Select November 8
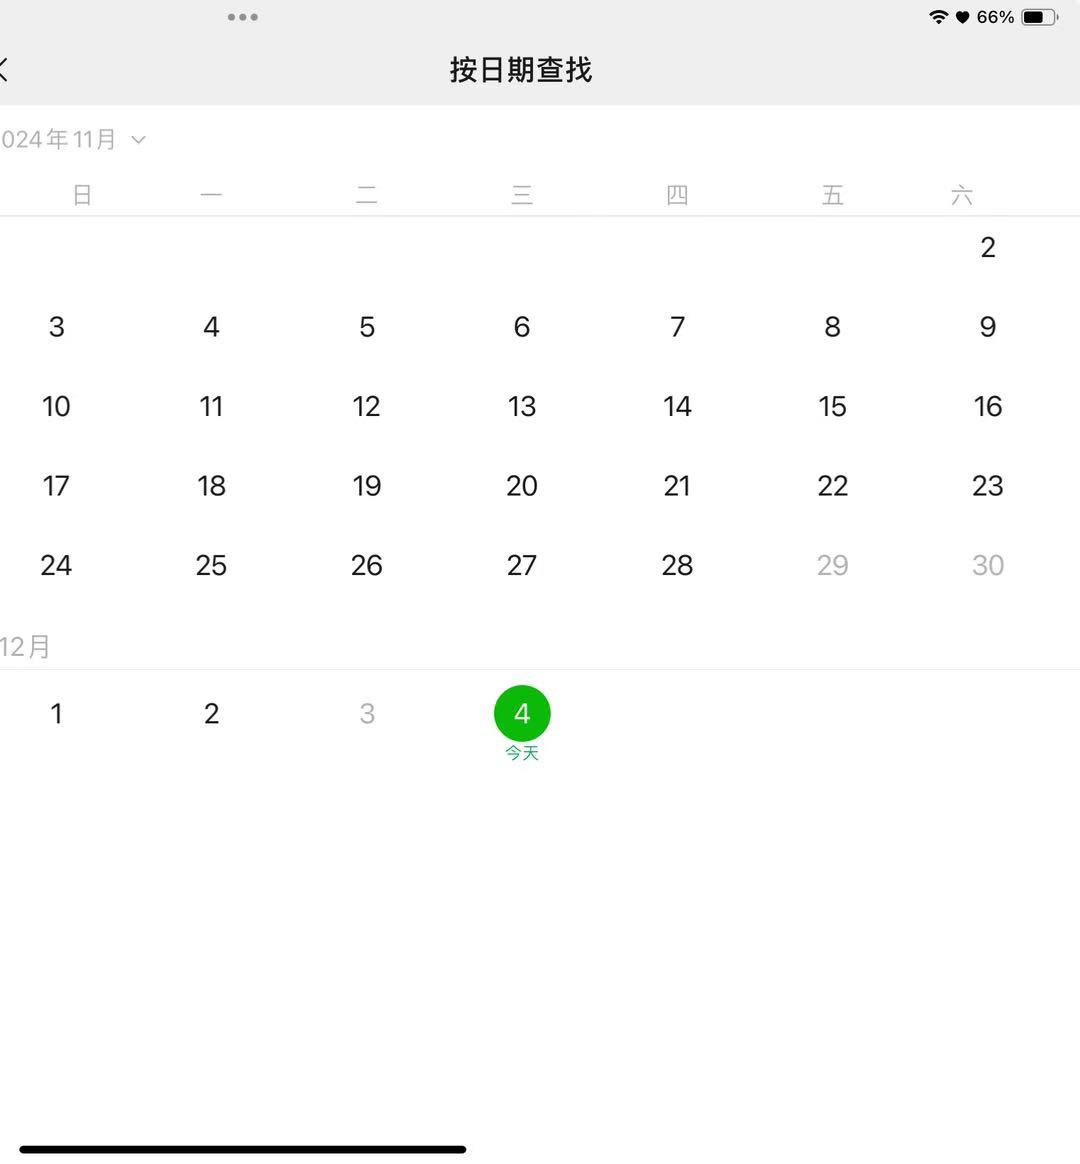This screenshot has width=1080, height=1164. pyautogui.click(x=832, y=327)
